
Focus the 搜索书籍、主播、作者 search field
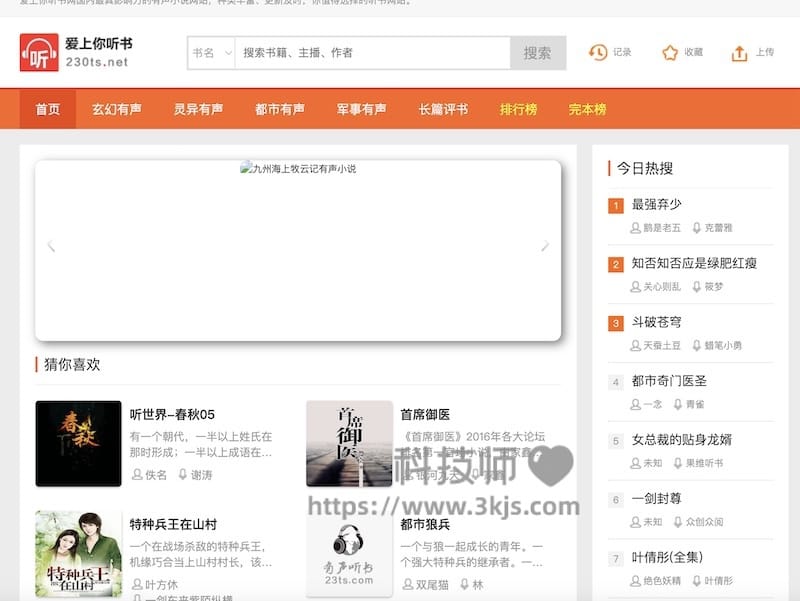pos(372,53)
